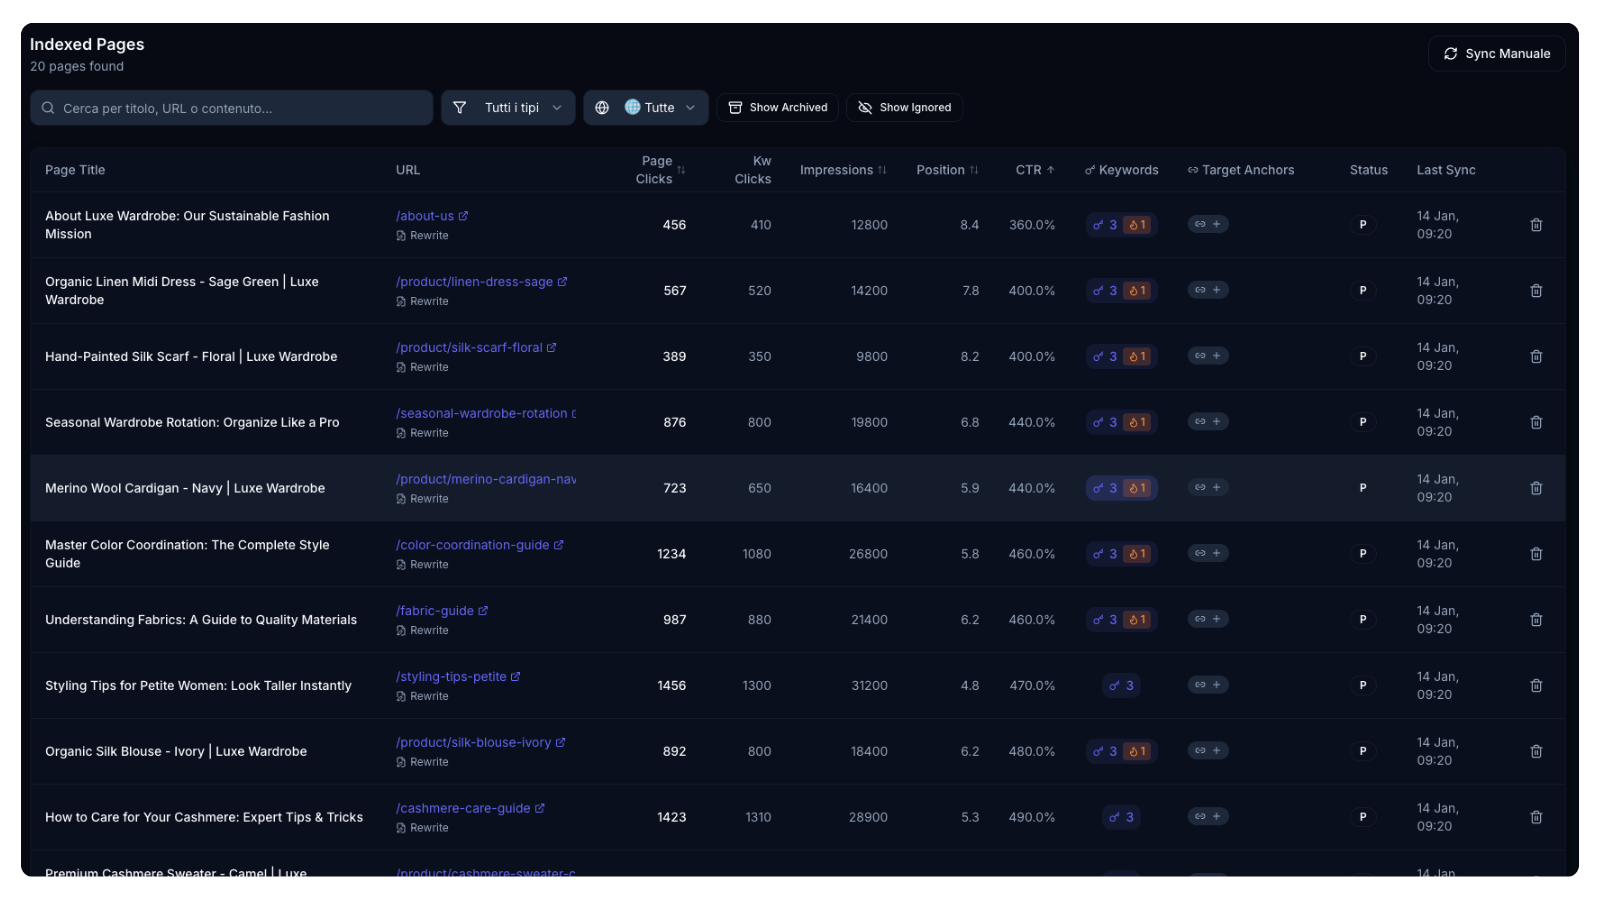Click the delete trash icon for the About page row
This screenshot has width=1600, height=900.
(1536, 225)
